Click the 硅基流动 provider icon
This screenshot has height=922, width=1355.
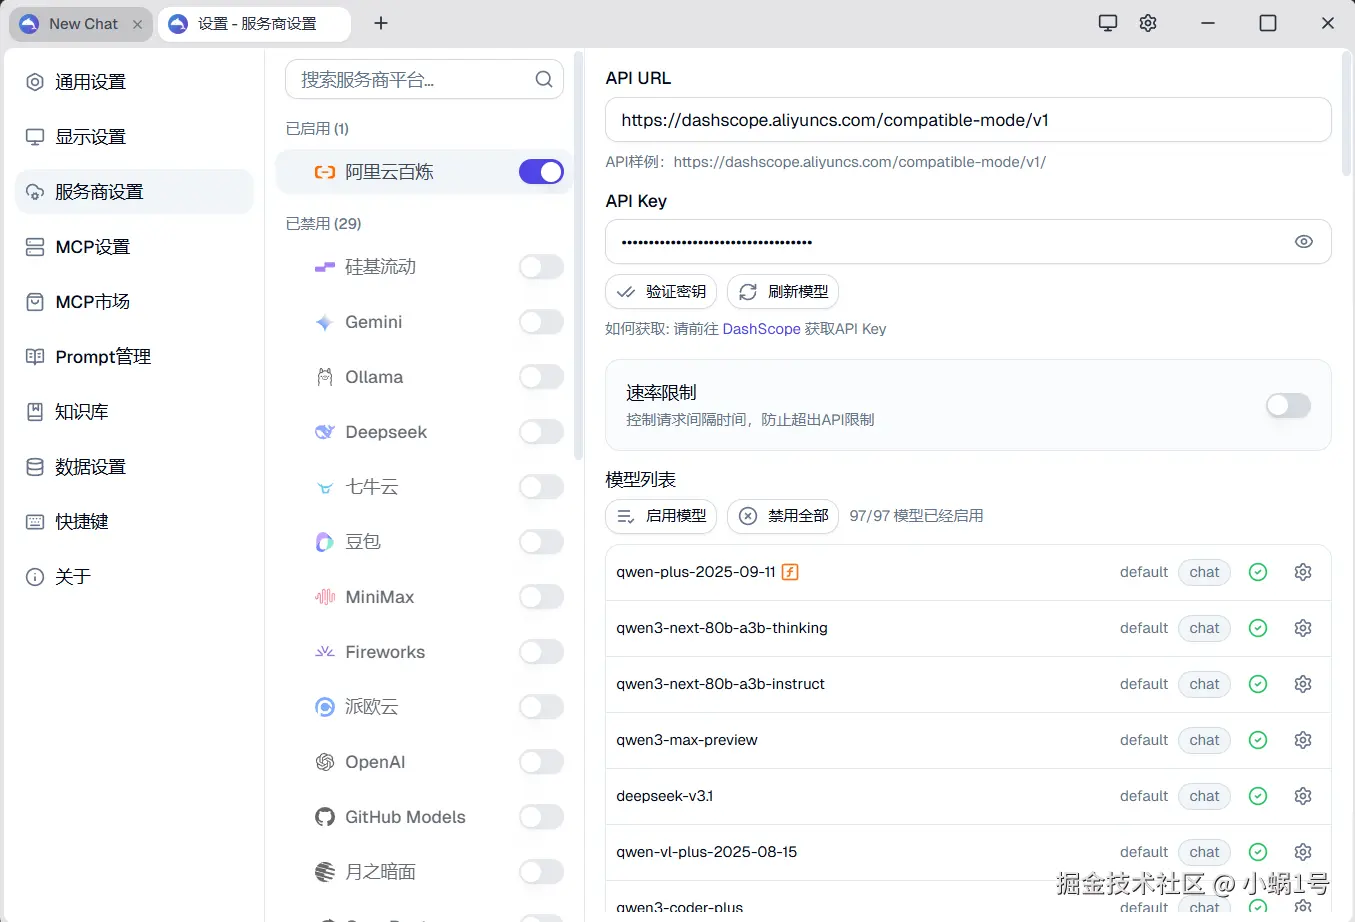(325, 267)
